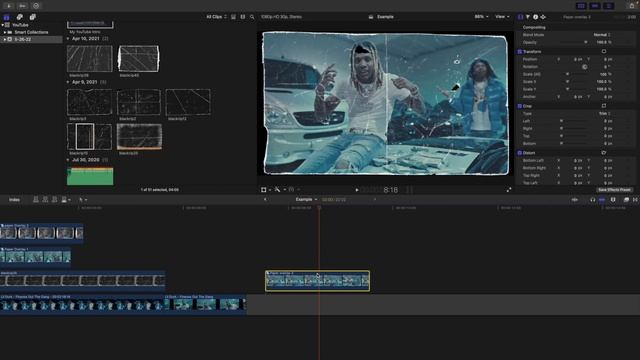Select the green Jul 30, 2020 clip thumbnail
The height and width of the screenshot is (360, 640).
pos(90,176)
